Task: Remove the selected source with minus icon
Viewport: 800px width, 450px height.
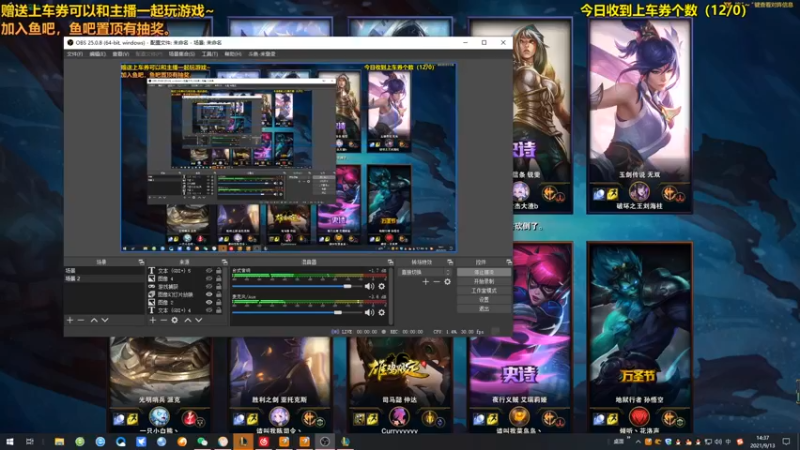Action: 163,320
